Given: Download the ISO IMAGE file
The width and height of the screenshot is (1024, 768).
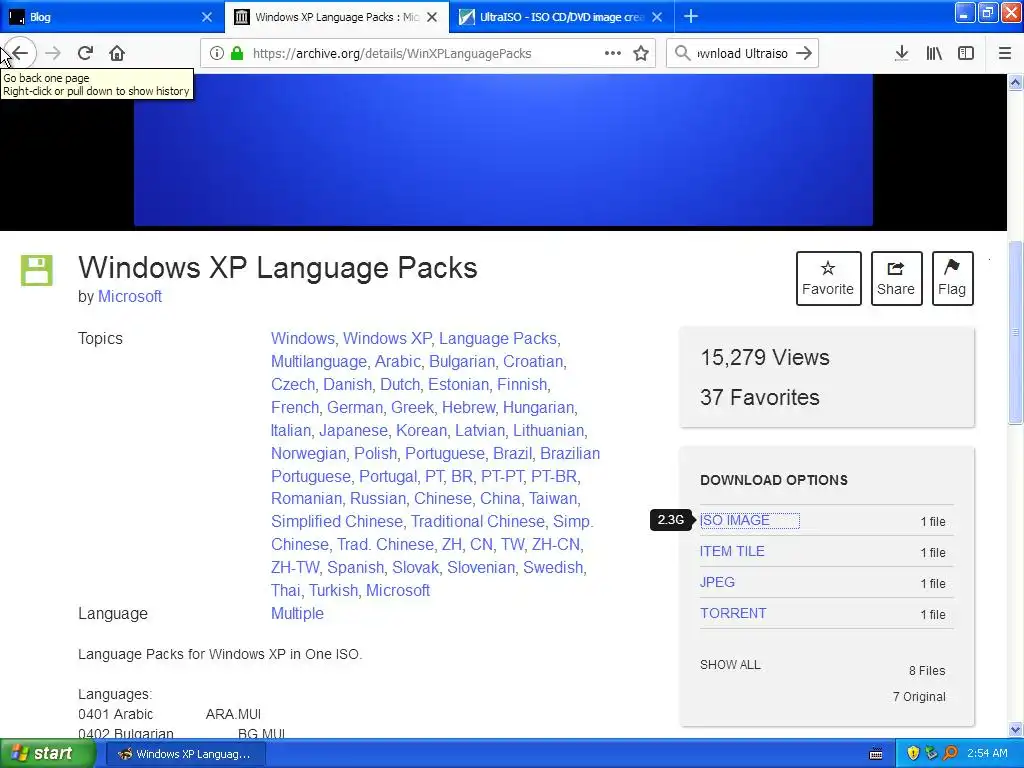Looking at the screenshot, I should point(735,520).
